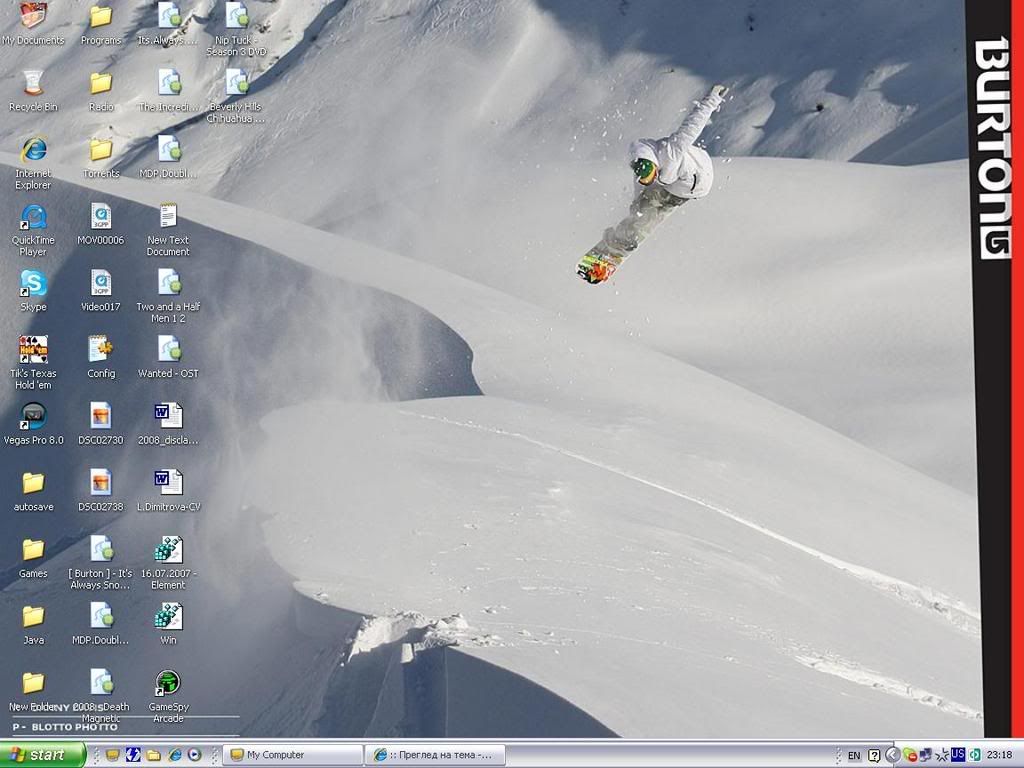Open the Recycle Bin
Screen dimensions: 1024x768
(33, 91)
